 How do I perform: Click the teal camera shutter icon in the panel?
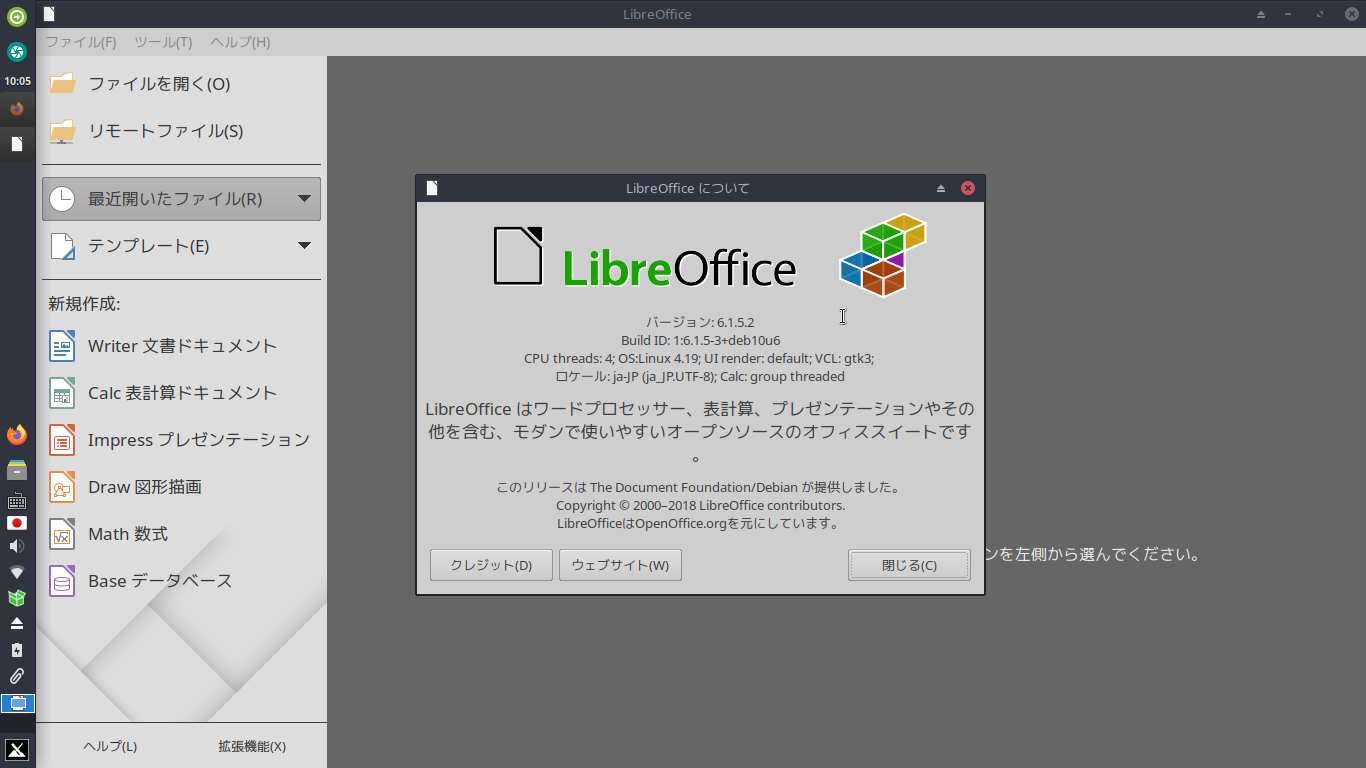[x=17, y=51]
